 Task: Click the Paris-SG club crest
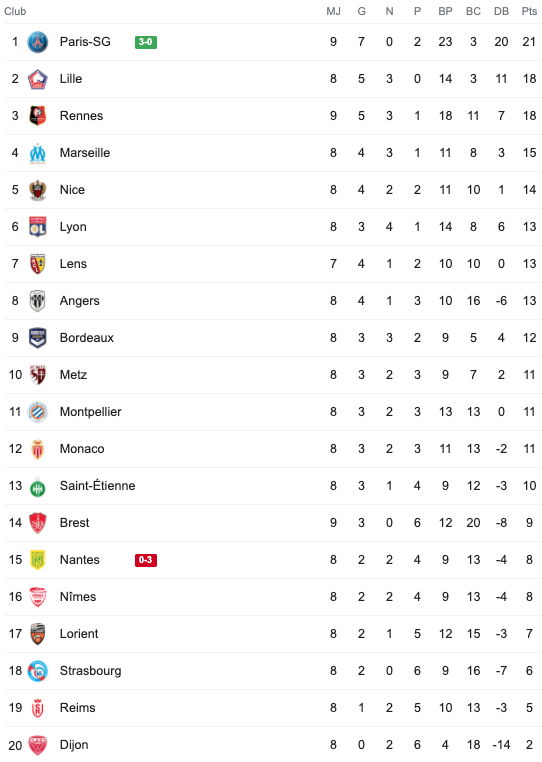37,42
